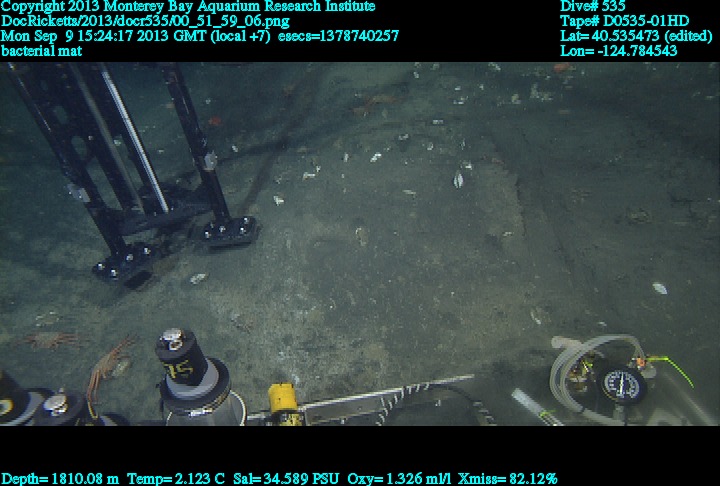
Task: Click the Xmiss= 82.12% readout
Action: coord(507,479)
